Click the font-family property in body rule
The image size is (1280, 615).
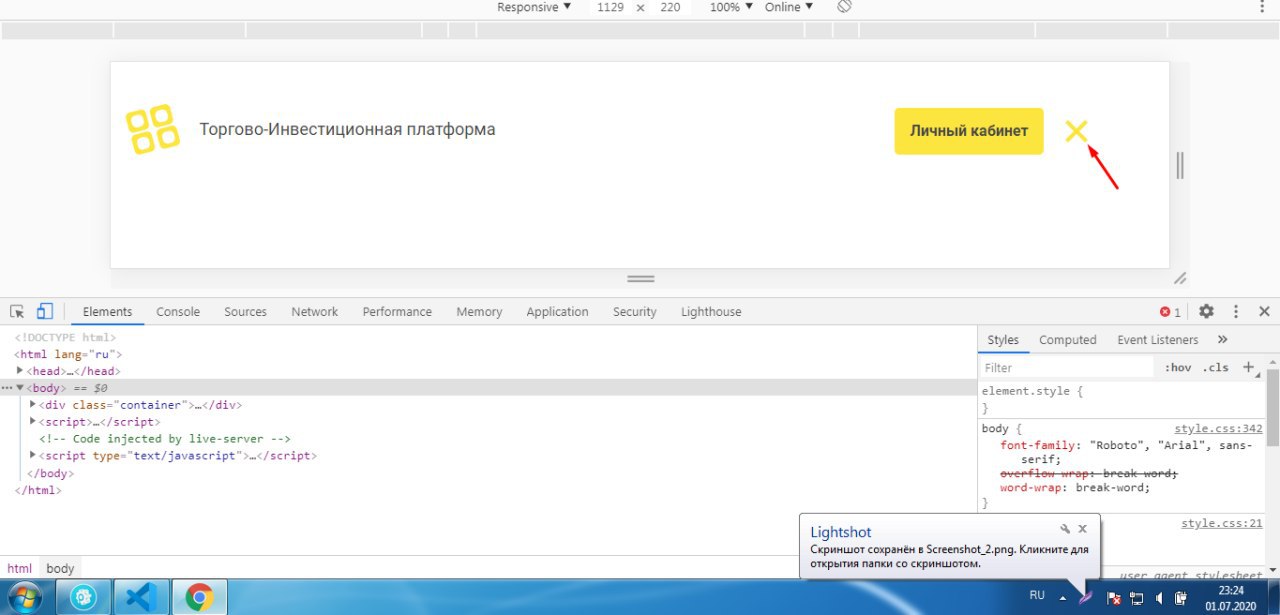coord(1037,446)
